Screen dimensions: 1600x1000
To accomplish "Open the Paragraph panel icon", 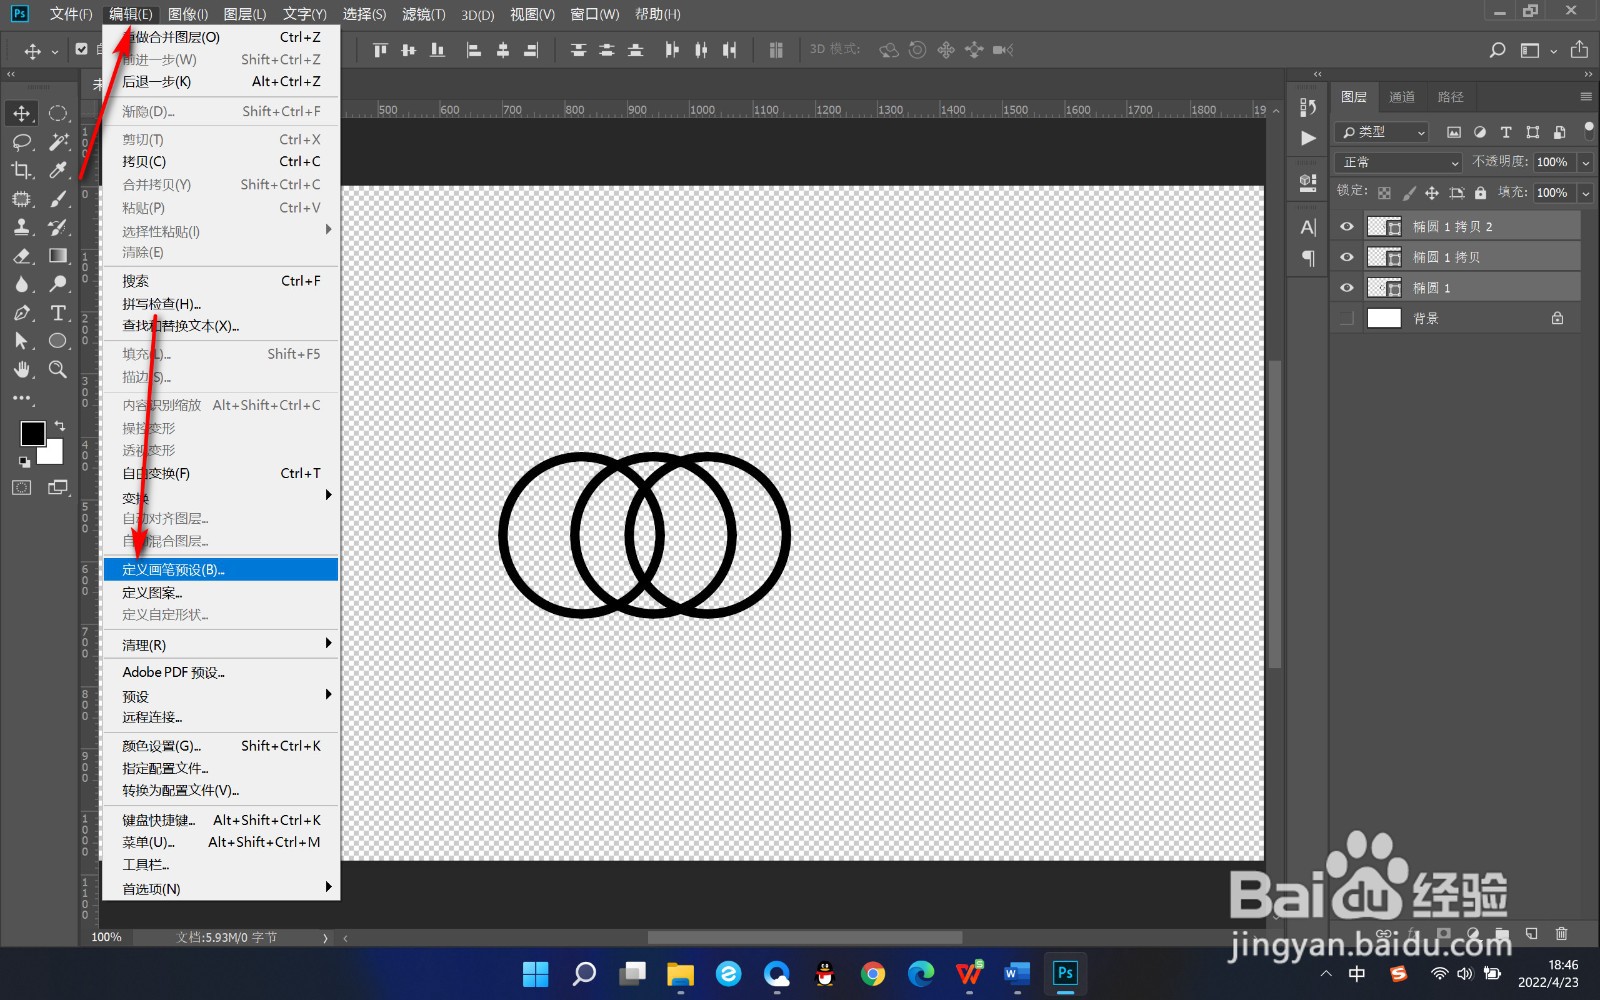I will tap(1308, 258).
